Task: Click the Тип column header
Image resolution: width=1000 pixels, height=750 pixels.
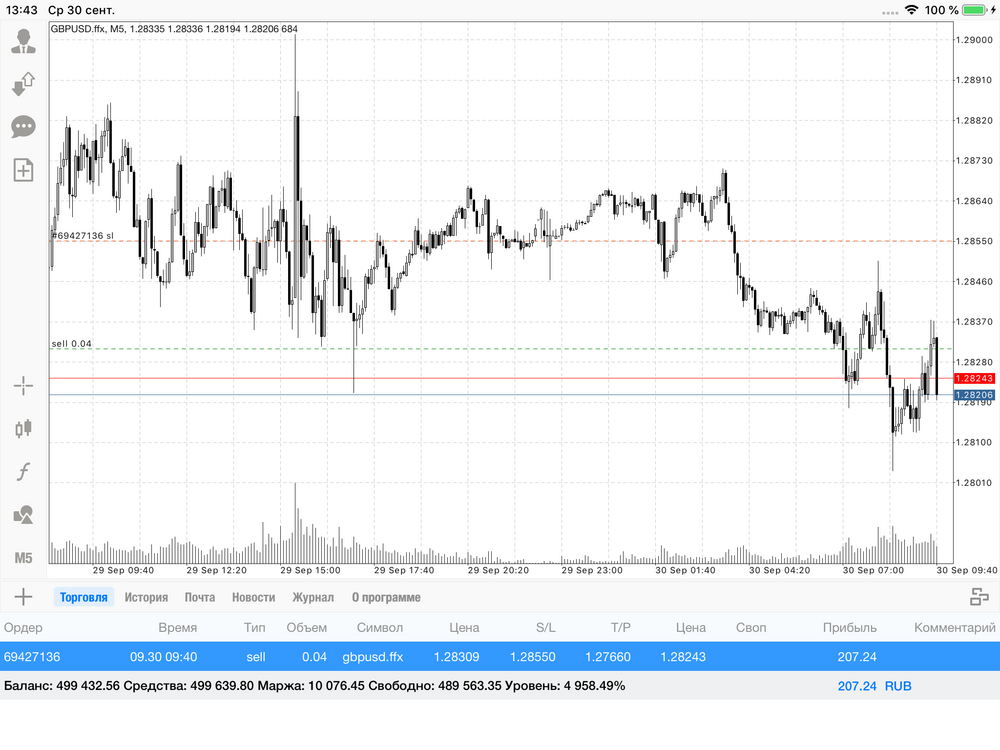Action: 254,628
